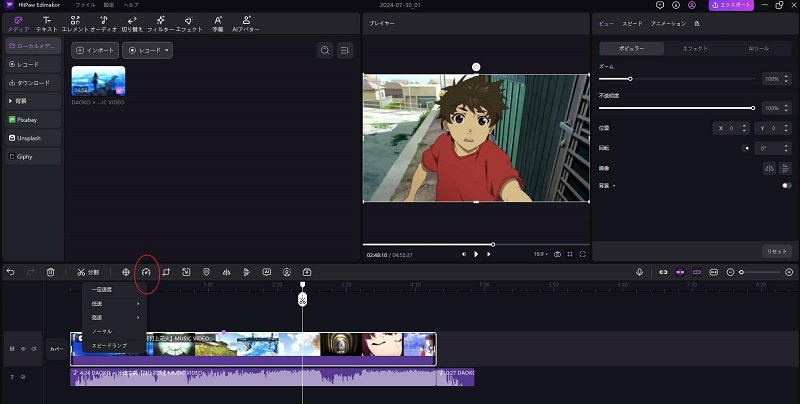Select レコード in the left sidebar
The image size is (800, 404).
point(33,64)
